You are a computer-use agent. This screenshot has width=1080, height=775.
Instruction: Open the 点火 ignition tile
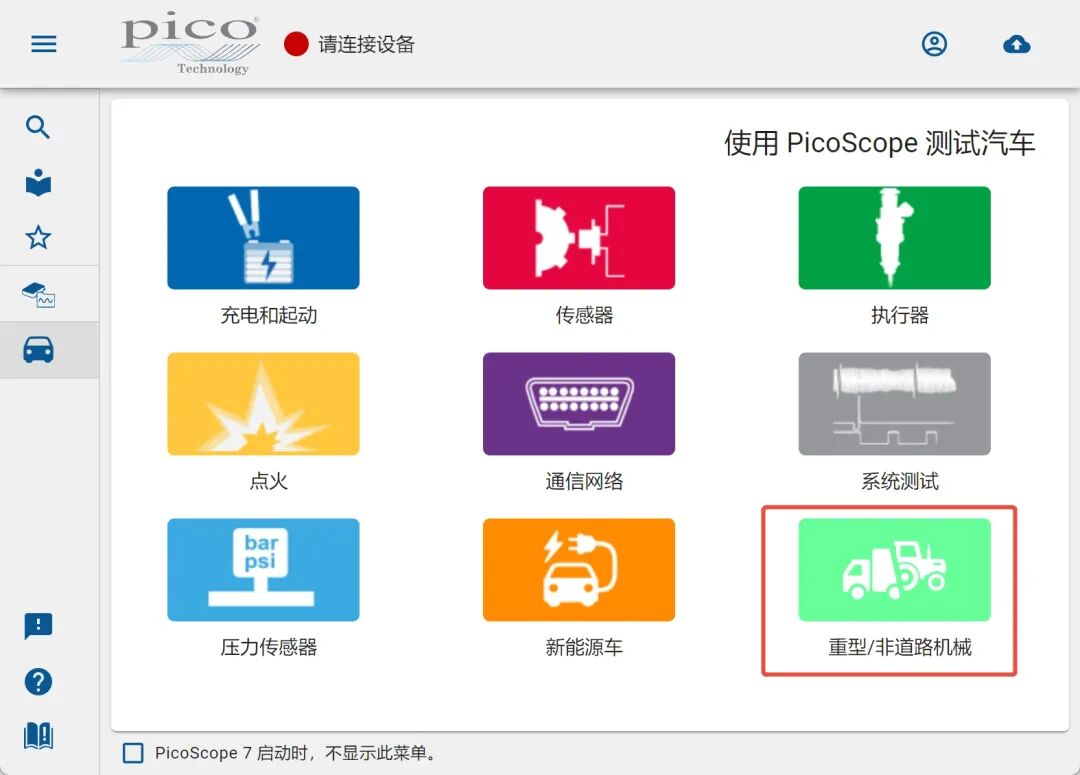(x=263, y=404)
